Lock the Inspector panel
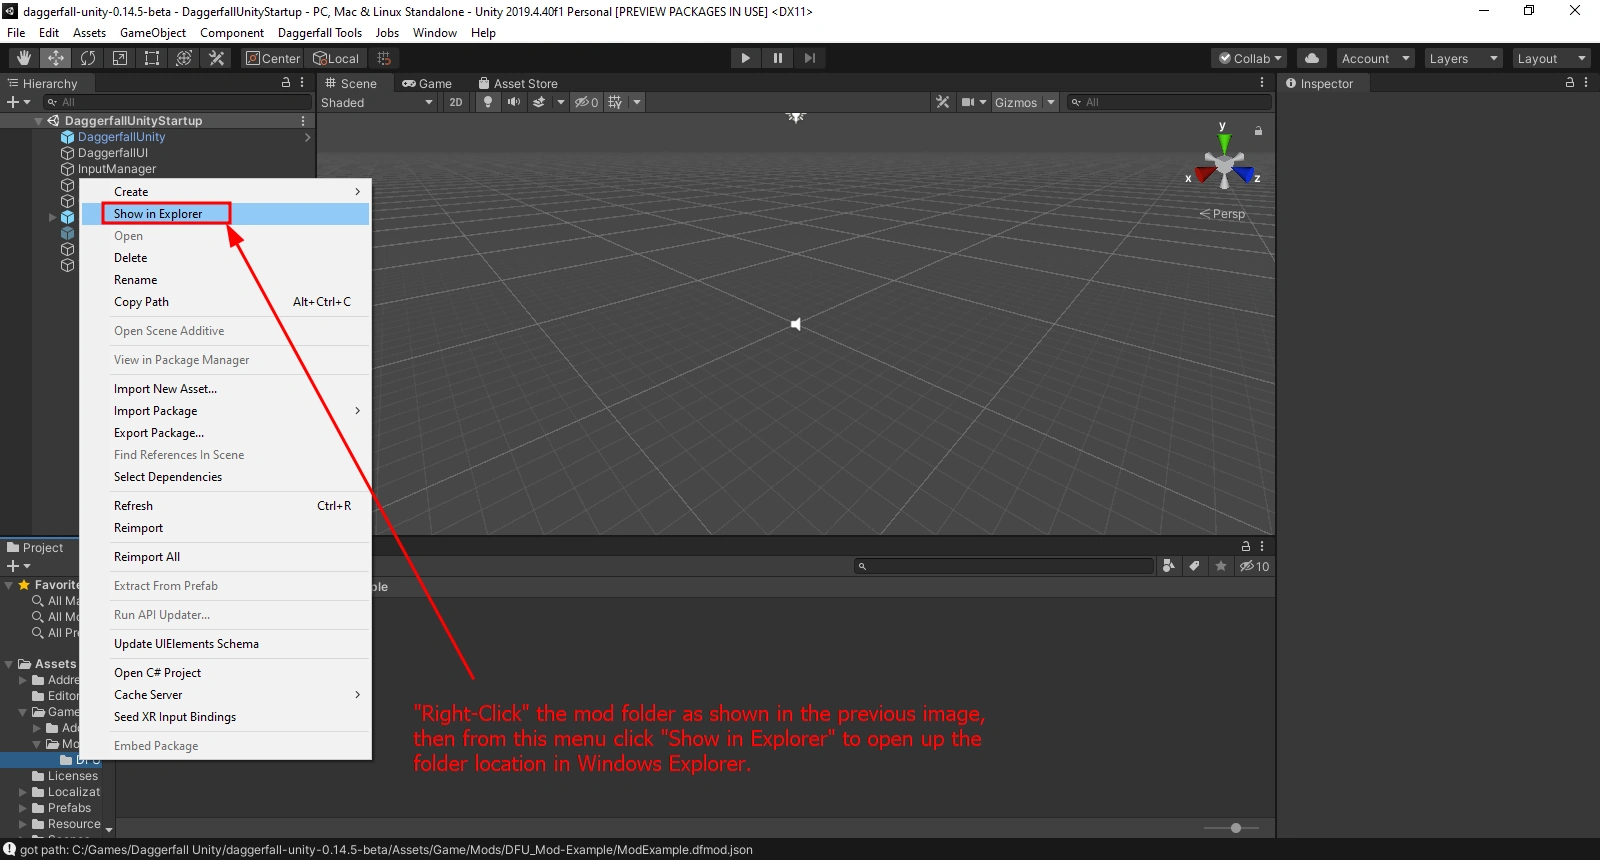Viewport: 1600px width, 860px height. click(1570, 83)
